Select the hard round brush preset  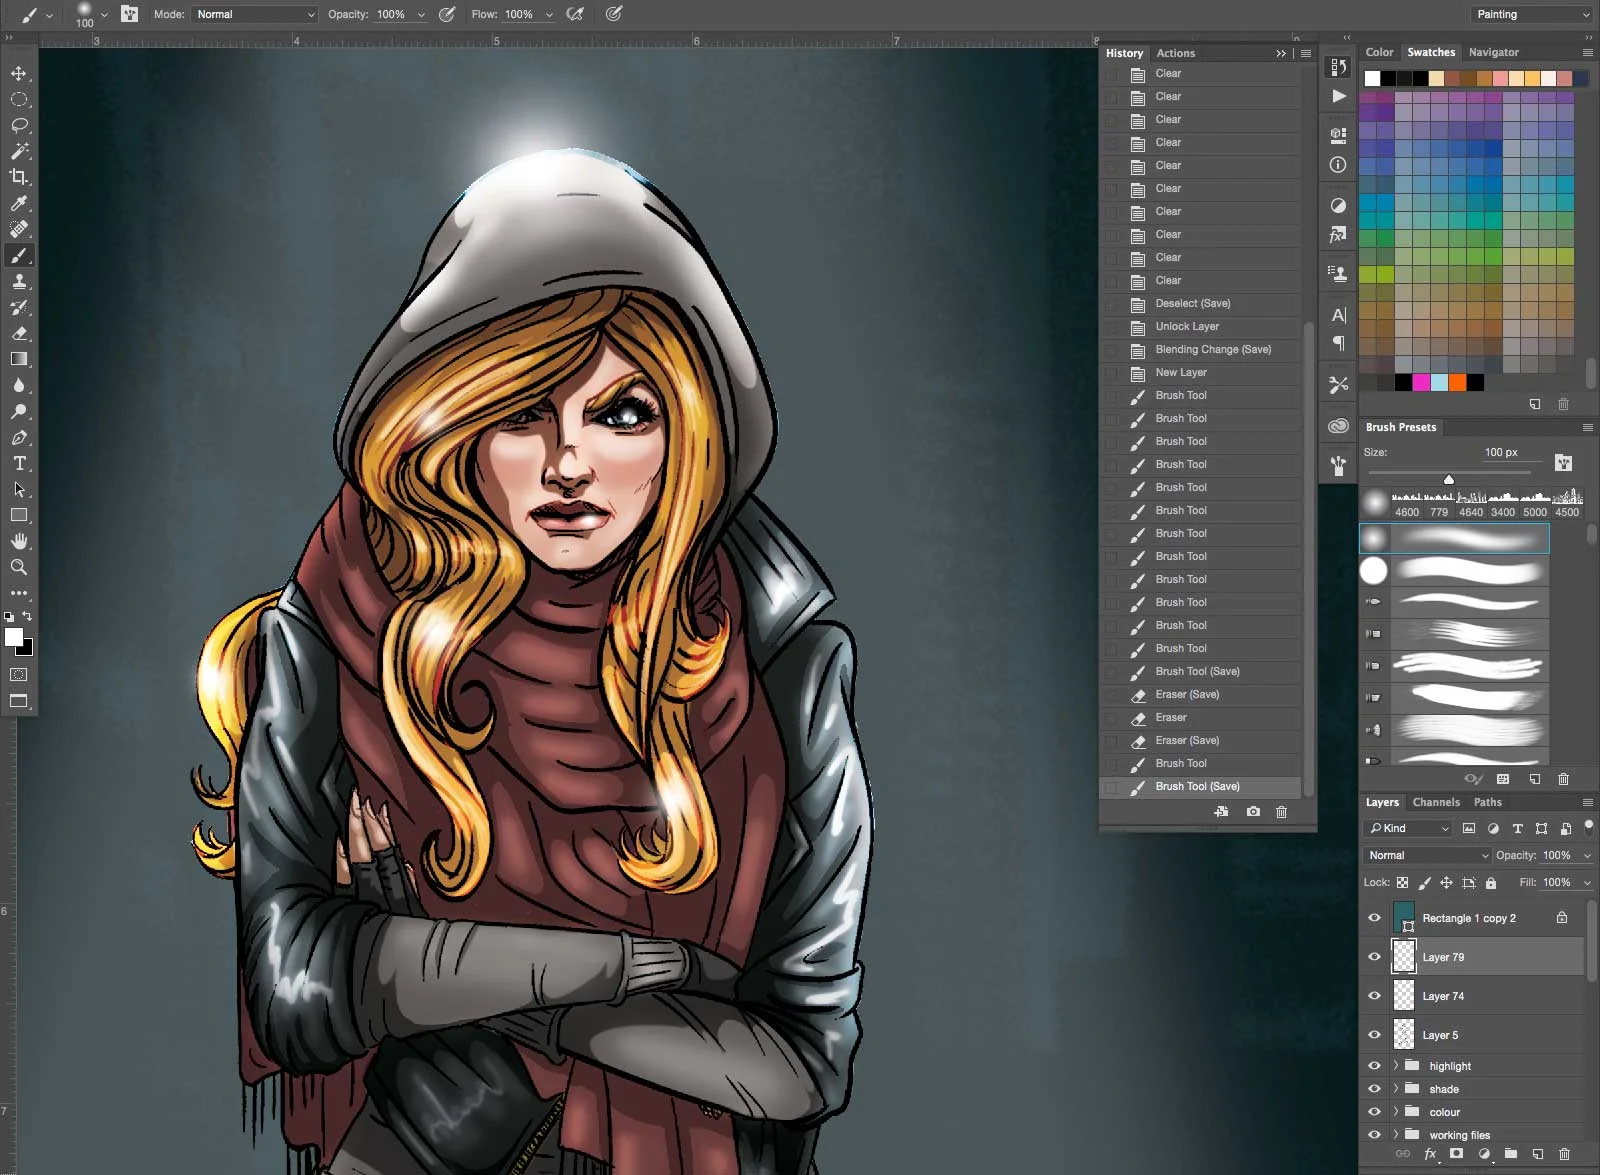[x=1454, y=570]
